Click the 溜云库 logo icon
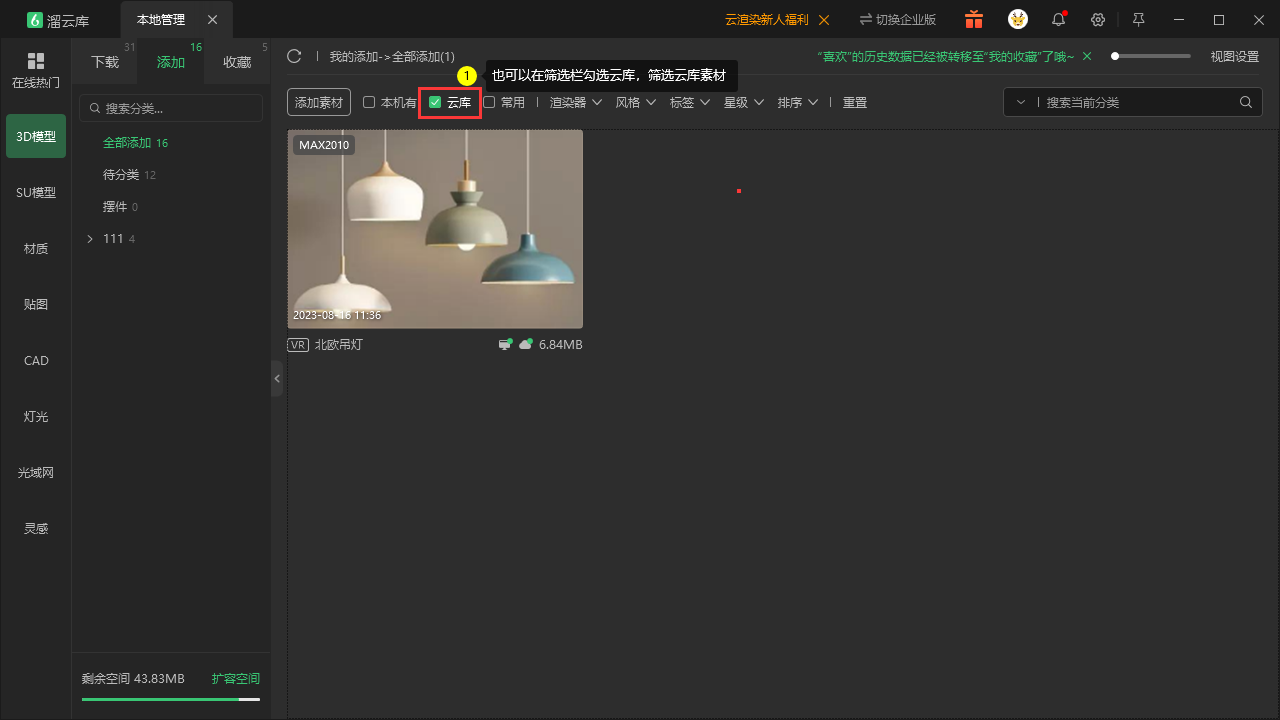 [x=35, y=20]
